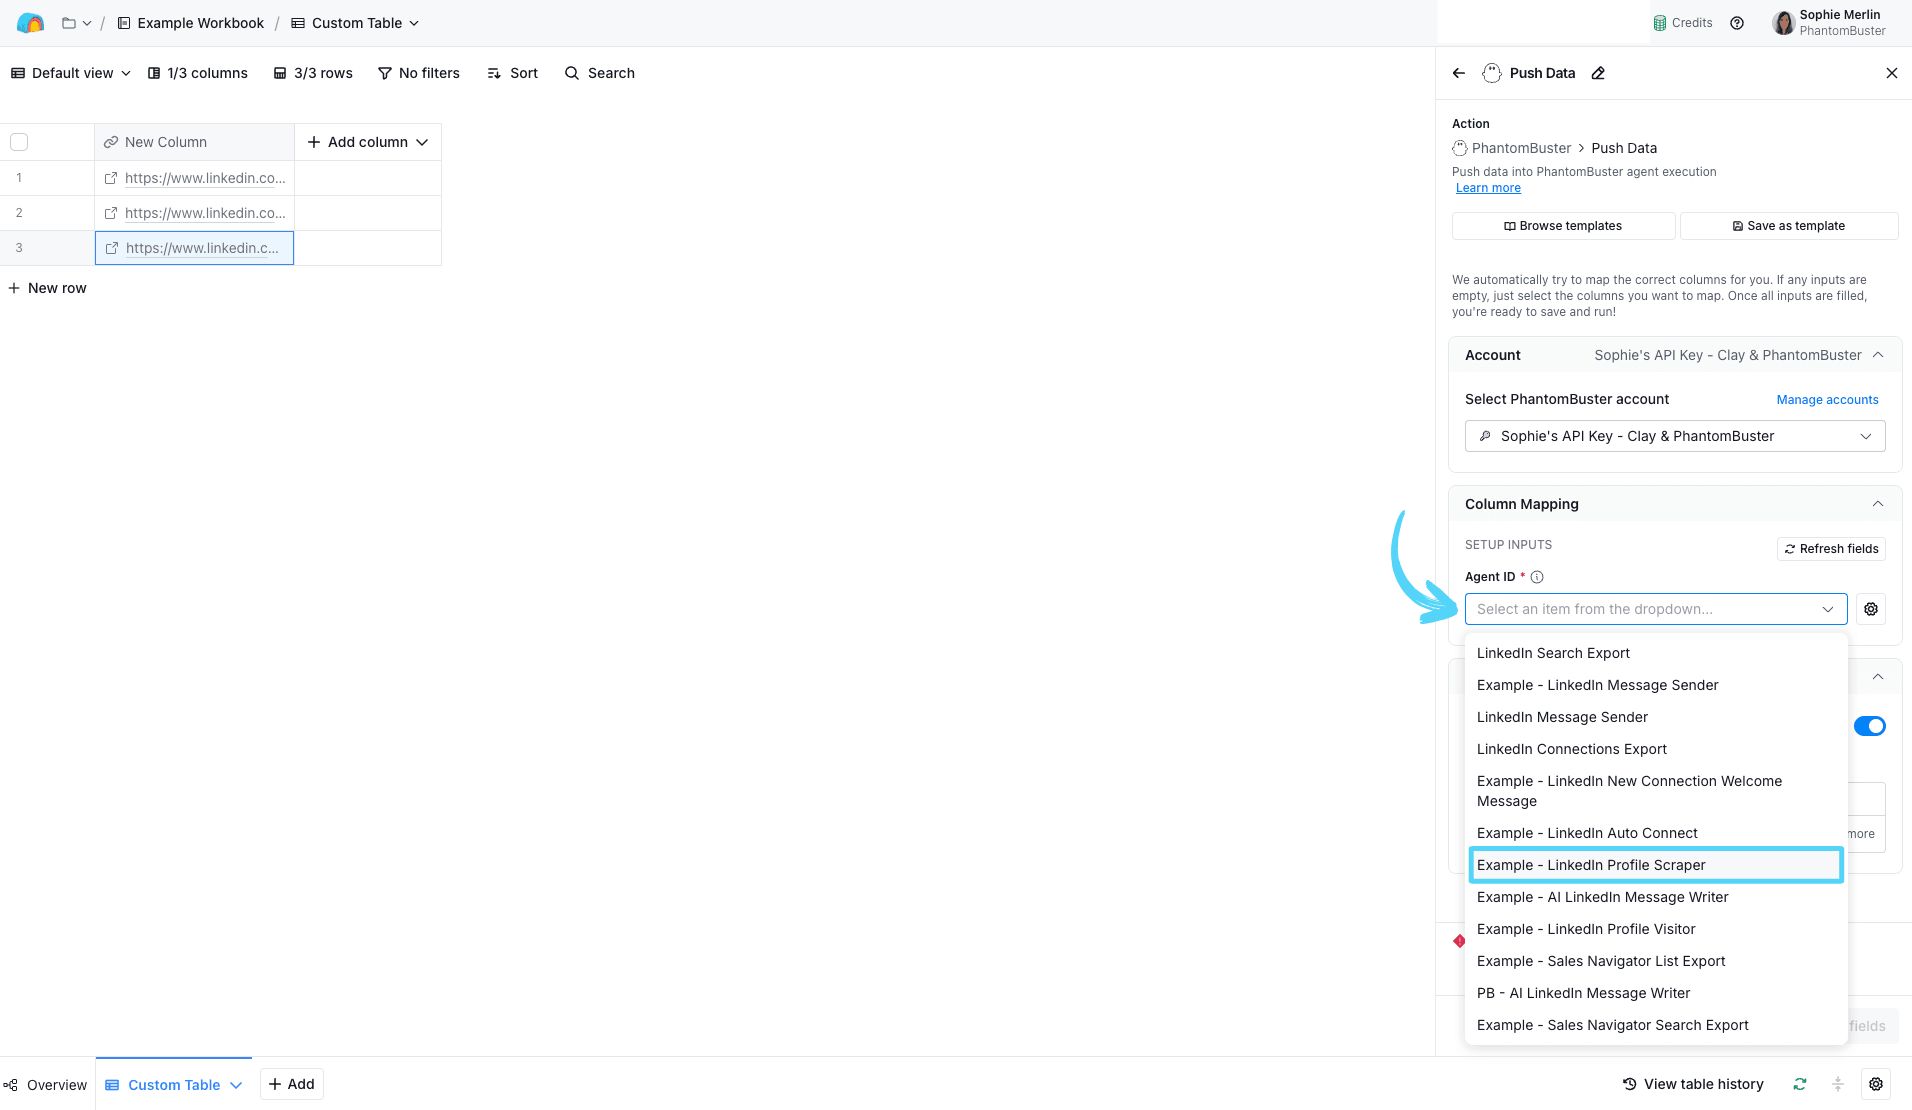Open the Custom Table breadcrumb dropdown
The width and height of the screenshot is (1912, 1110).
(x=355, y=23)
